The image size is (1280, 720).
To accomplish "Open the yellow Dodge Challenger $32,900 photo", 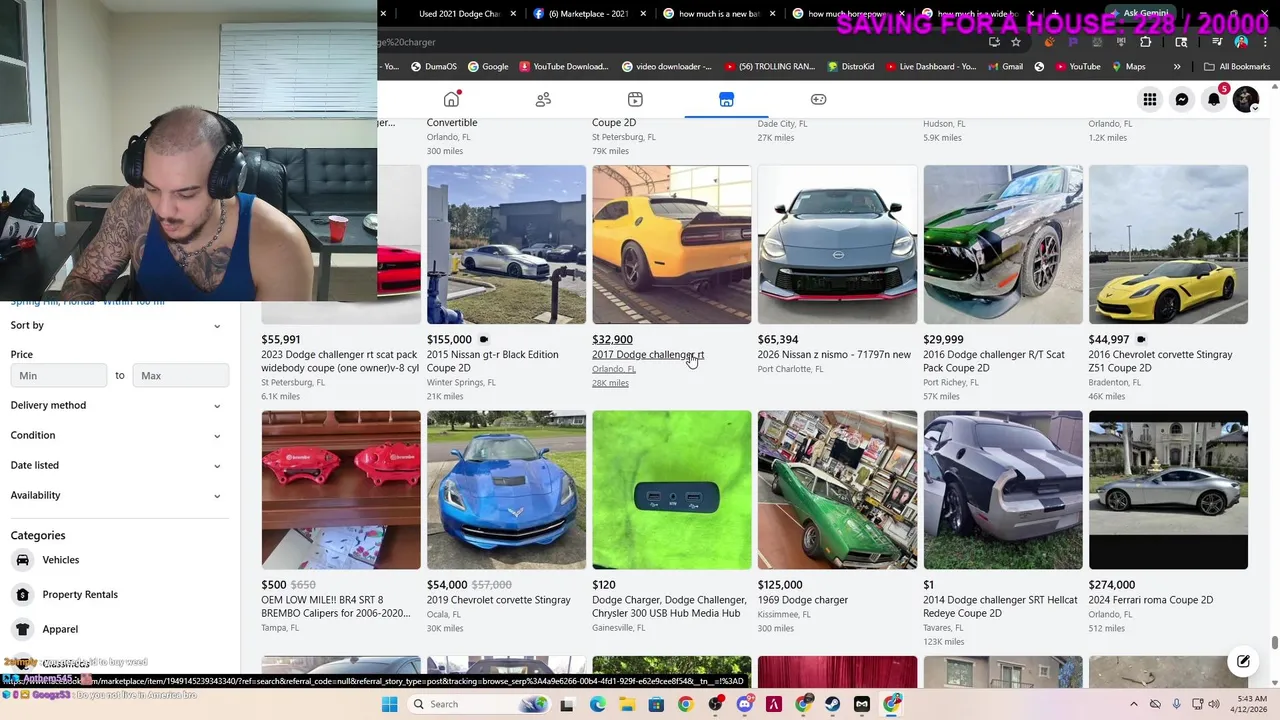I will pos(672,245).
